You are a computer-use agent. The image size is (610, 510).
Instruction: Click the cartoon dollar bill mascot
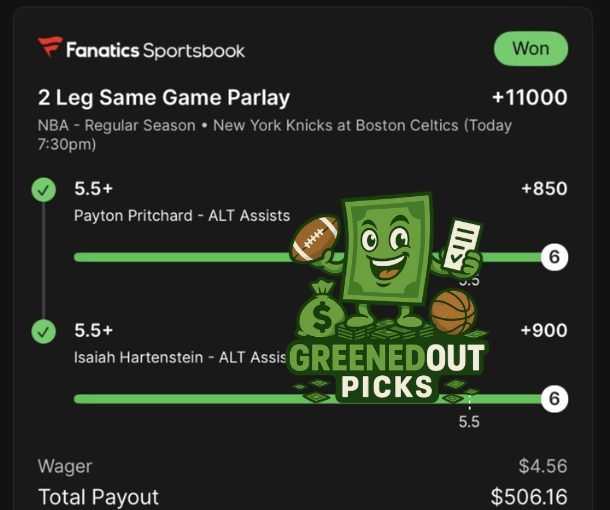386,250
